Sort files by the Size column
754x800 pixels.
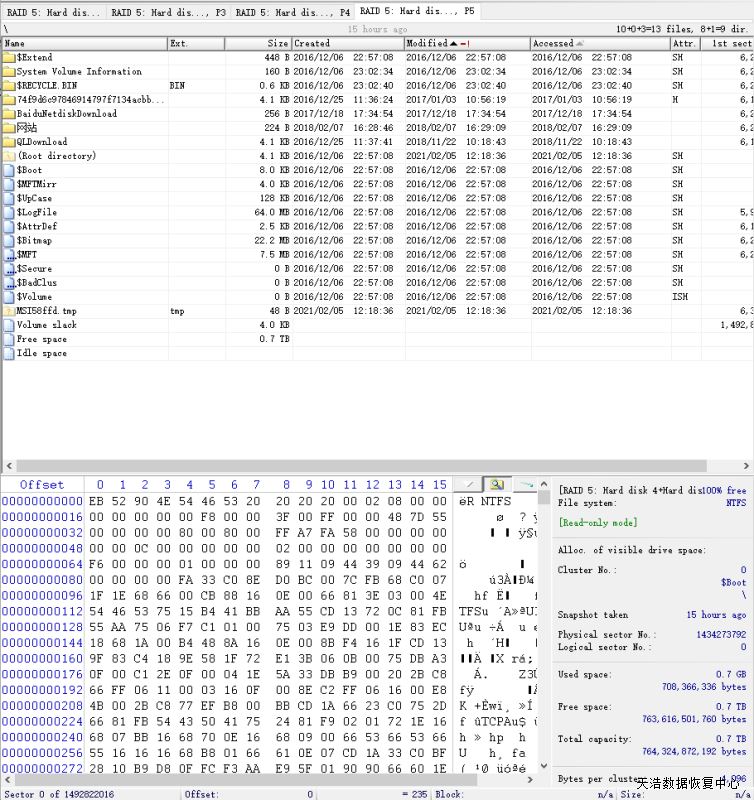[278, 44]
